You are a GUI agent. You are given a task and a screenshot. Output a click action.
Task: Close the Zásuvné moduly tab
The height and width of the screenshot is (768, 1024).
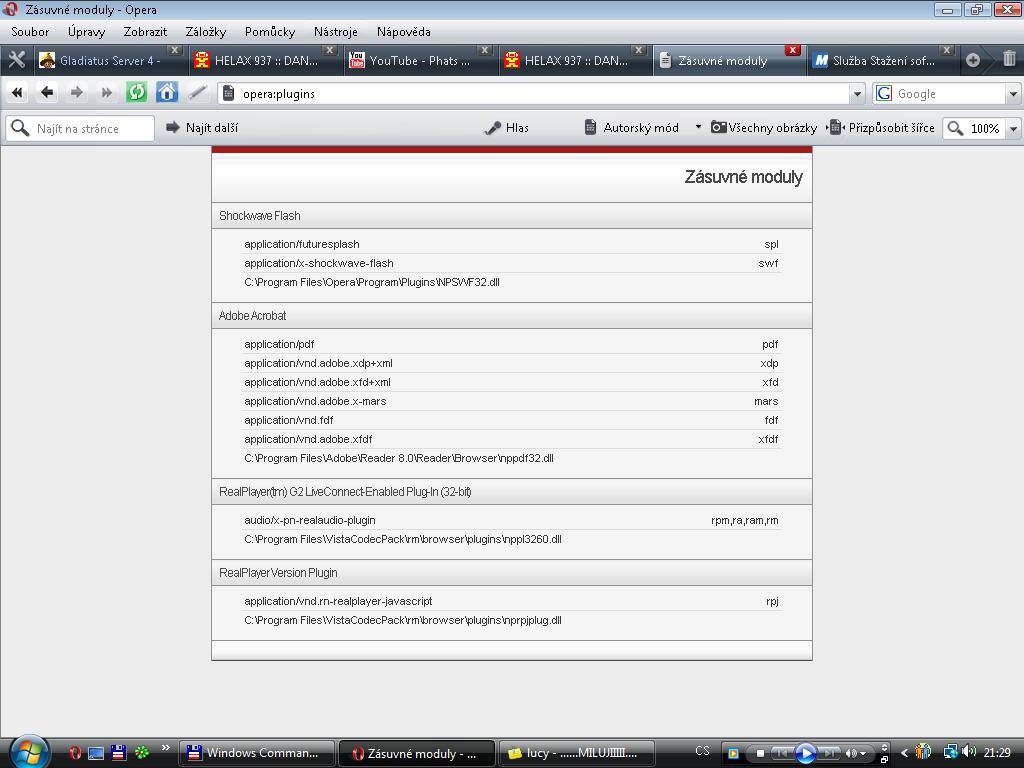[793, 50]
